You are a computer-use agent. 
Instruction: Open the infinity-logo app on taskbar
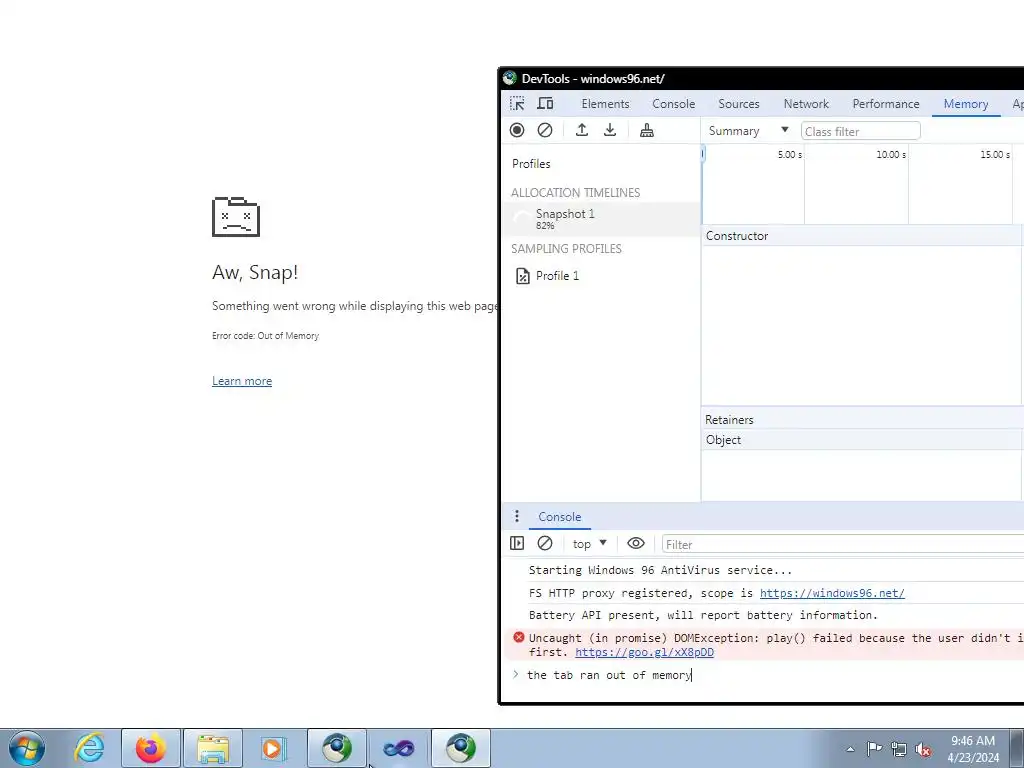point(398,748)
